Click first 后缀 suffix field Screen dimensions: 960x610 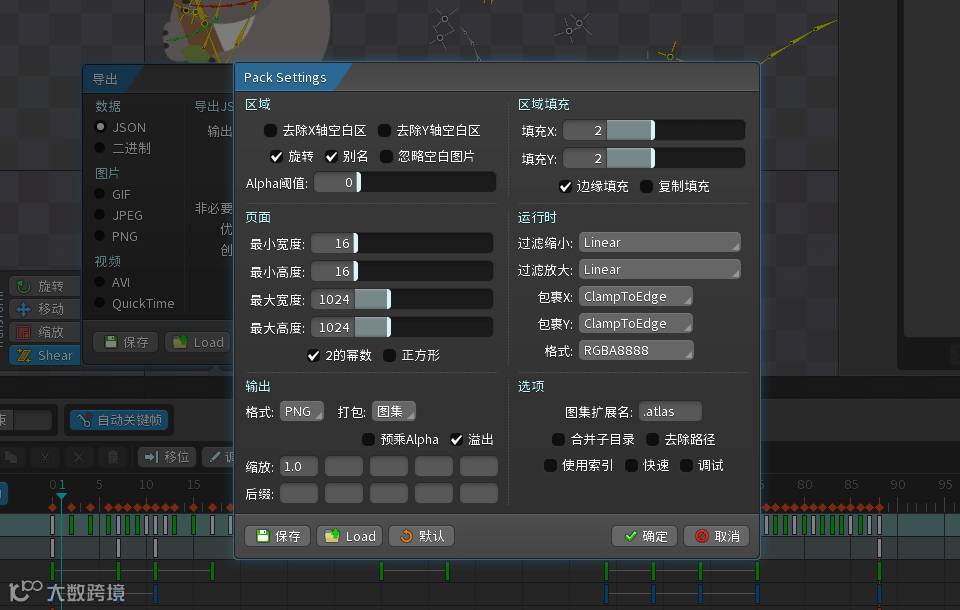tap(299, 493)
